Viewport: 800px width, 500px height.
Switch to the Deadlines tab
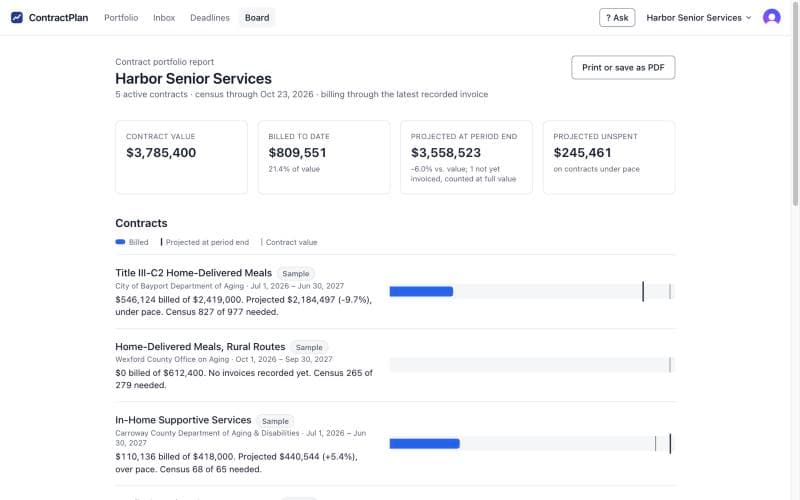210,17
